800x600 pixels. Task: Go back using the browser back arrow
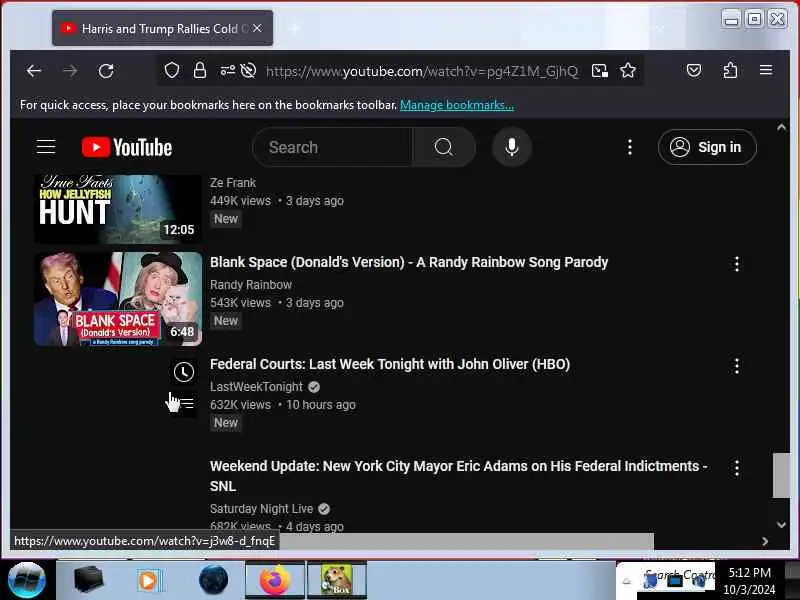coord(34,71)
